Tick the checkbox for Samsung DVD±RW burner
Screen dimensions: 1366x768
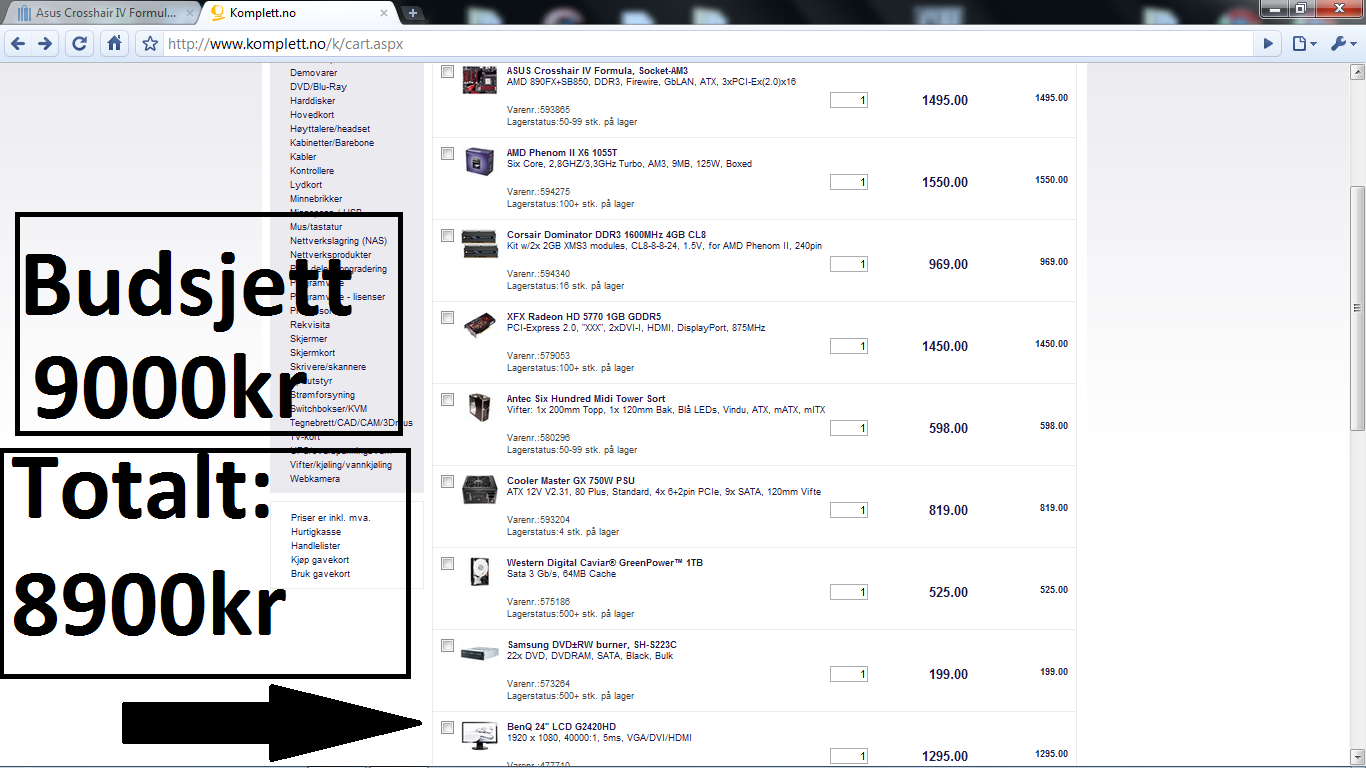447,645
